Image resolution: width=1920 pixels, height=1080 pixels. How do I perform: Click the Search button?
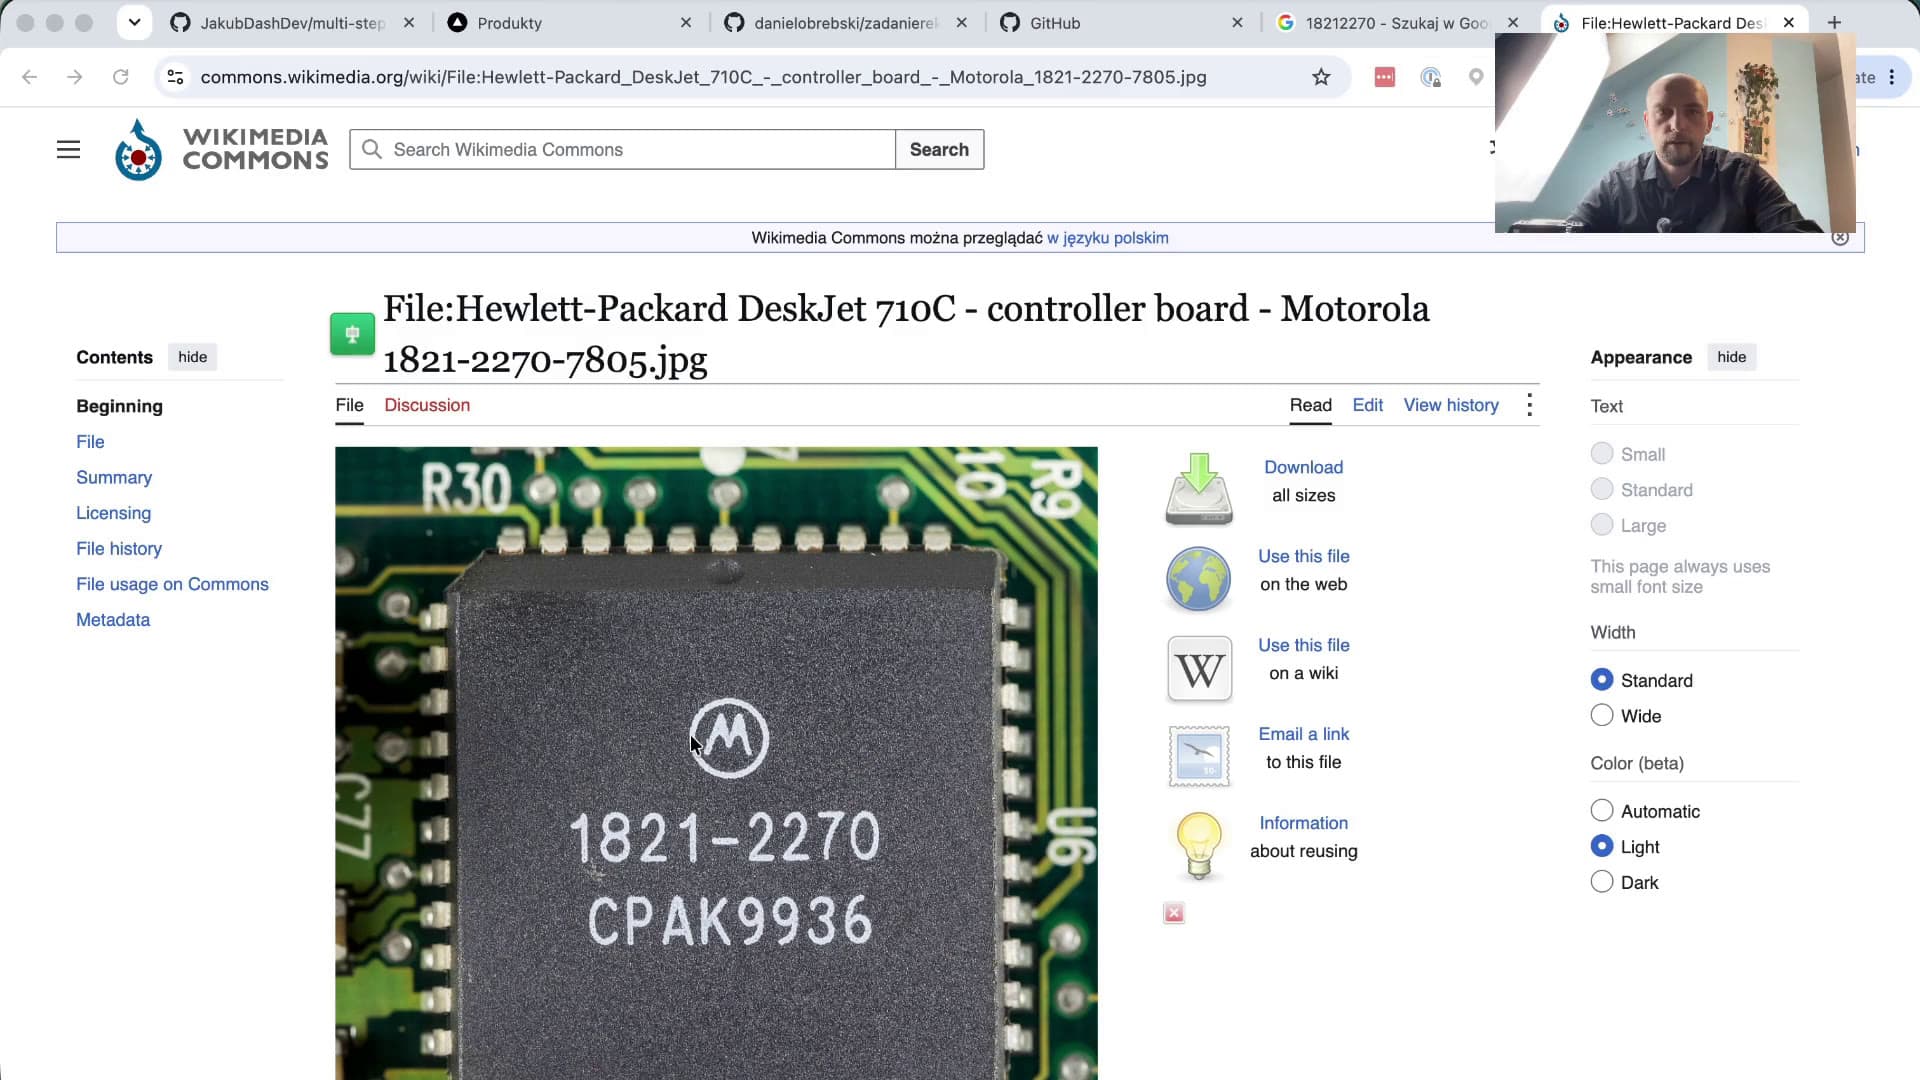tap(939, 150)
